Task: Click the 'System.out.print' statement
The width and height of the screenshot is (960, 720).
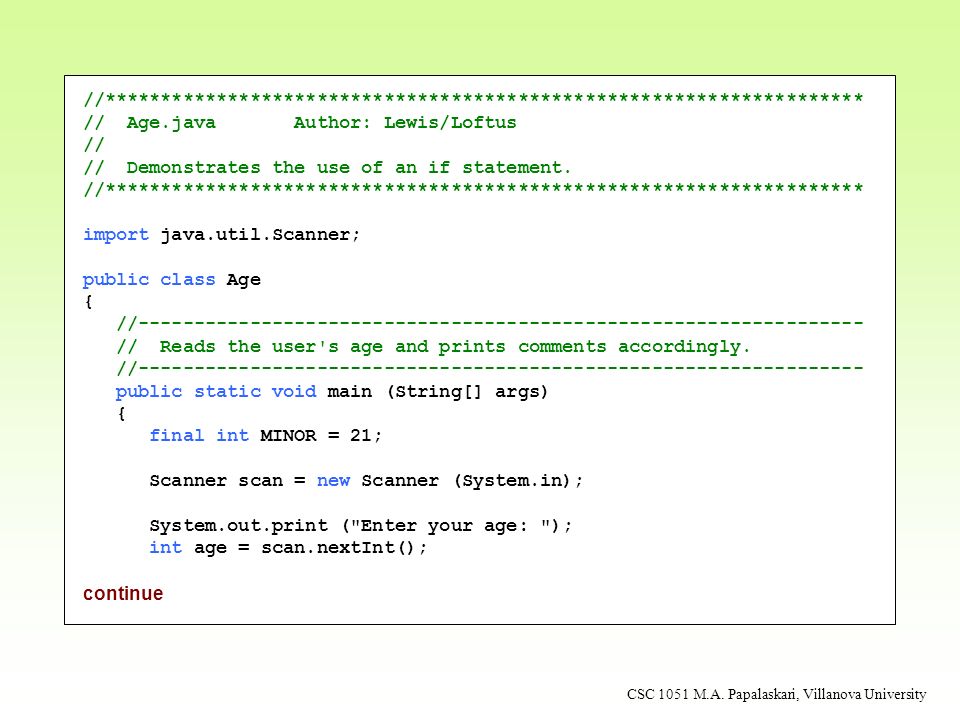Action: tap(238, 526)
